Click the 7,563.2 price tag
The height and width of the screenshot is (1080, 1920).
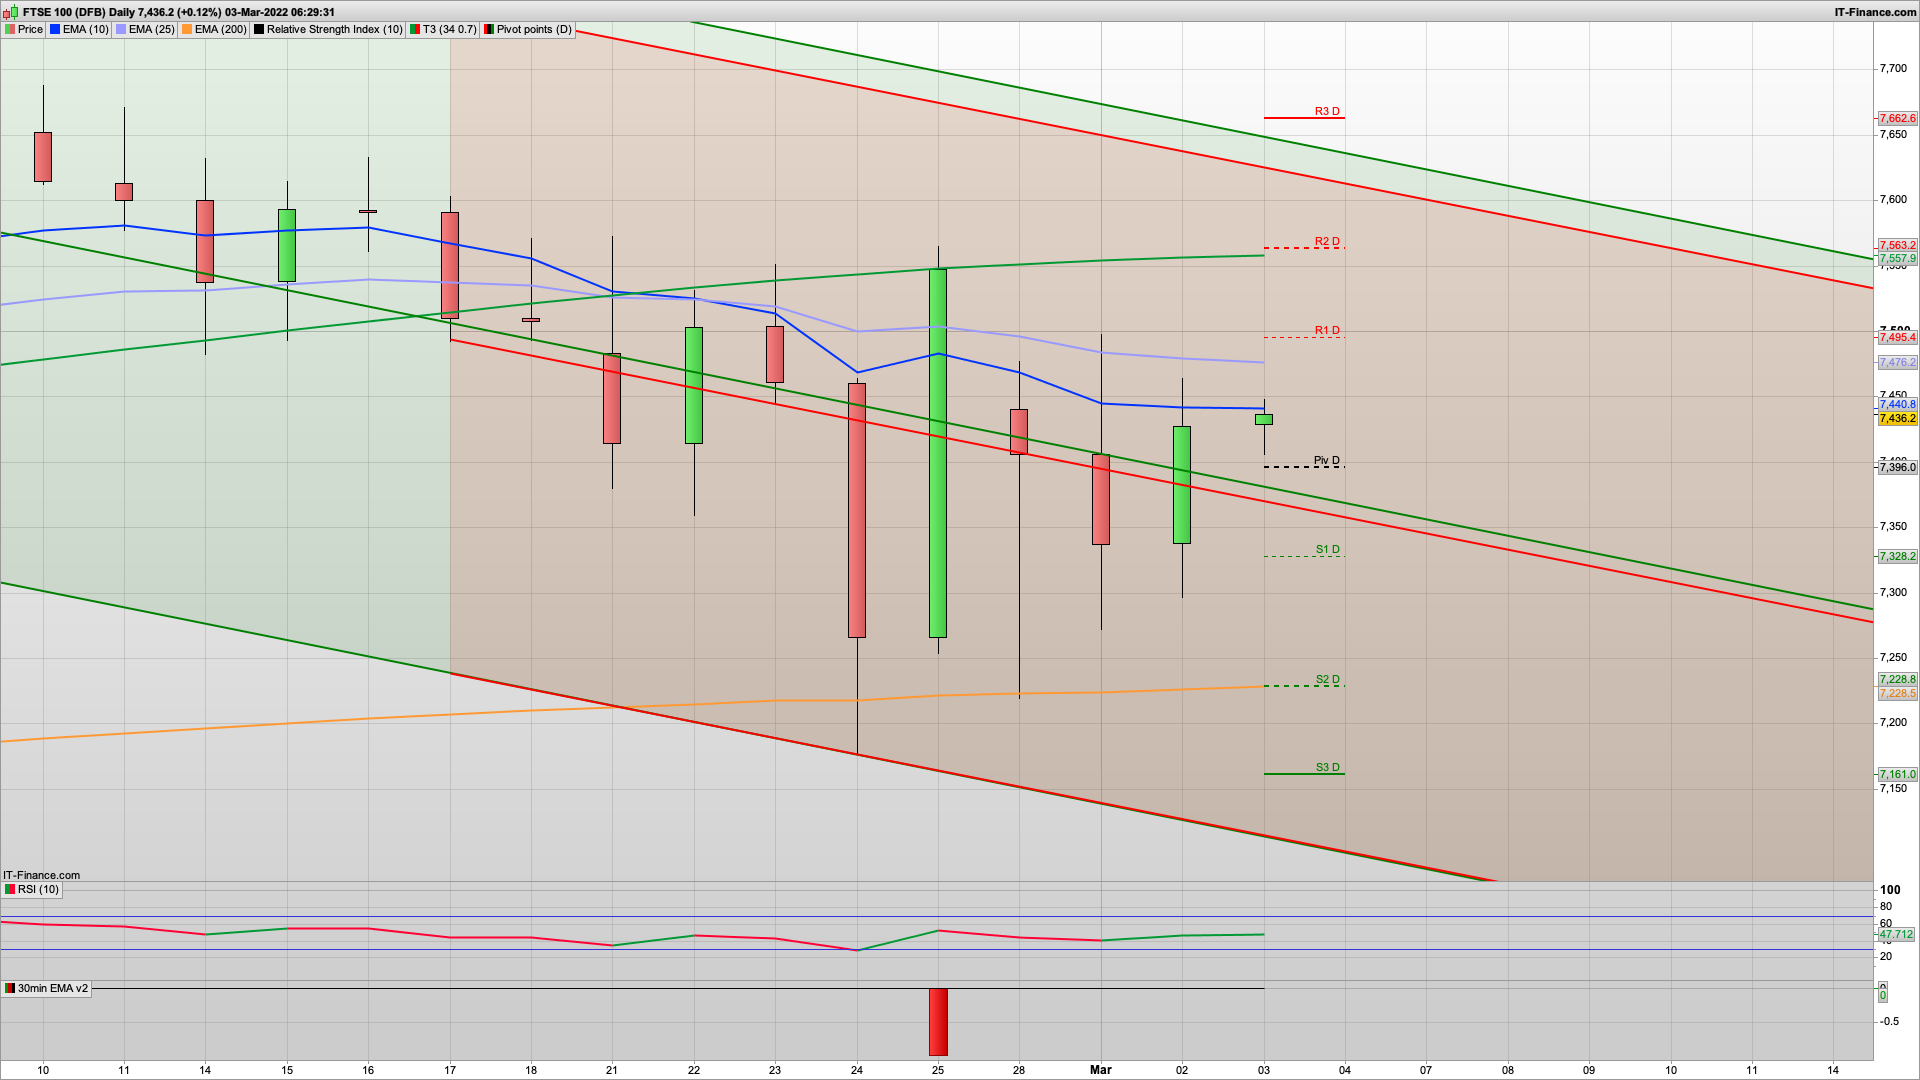1897,245
